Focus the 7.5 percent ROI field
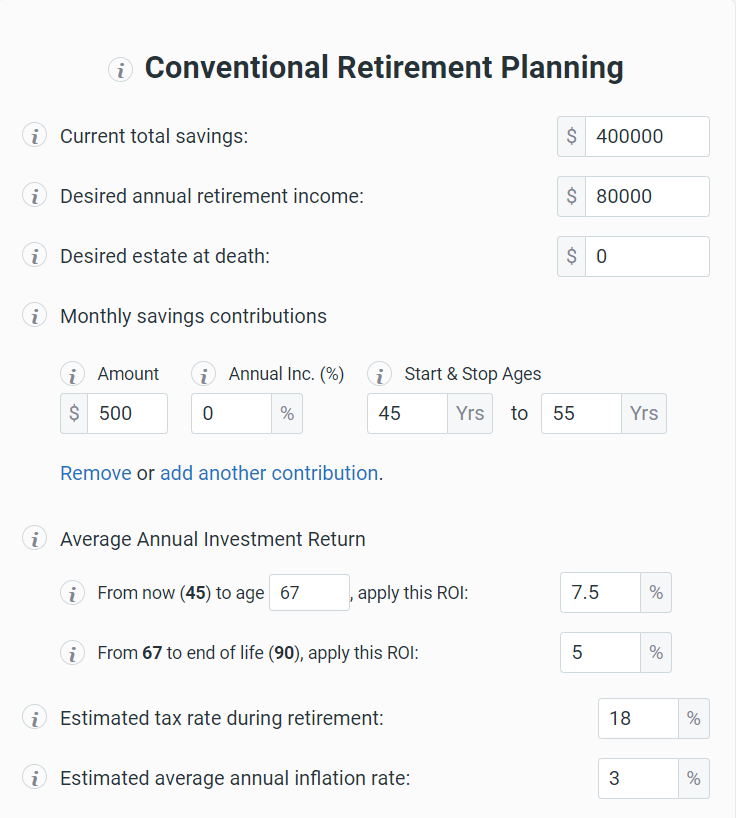The width and height of the screenshot is (736, 818). click(600, 593)
